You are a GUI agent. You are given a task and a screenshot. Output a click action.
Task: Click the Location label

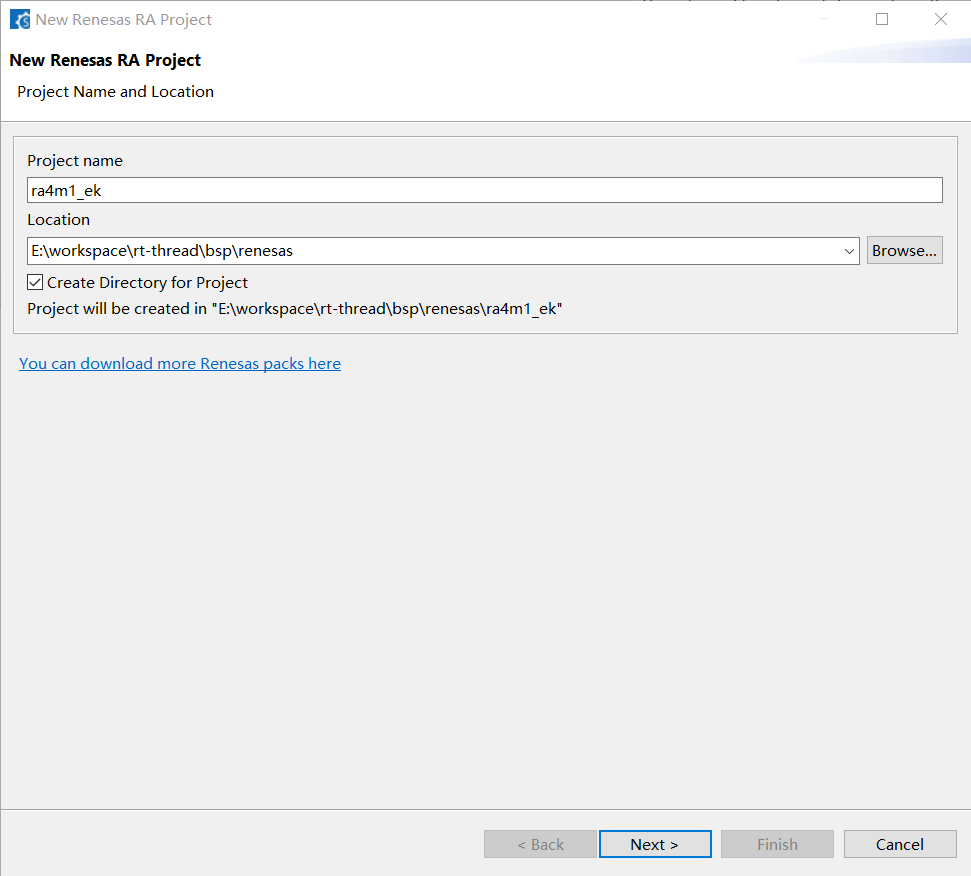[58, 220]
